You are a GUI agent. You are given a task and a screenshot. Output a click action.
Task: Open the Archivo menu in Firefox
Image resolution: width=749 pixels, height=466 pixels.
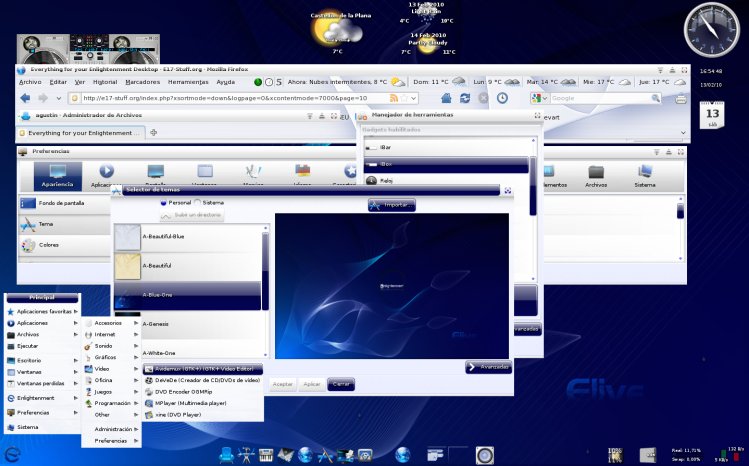click(x=30, y=82)
